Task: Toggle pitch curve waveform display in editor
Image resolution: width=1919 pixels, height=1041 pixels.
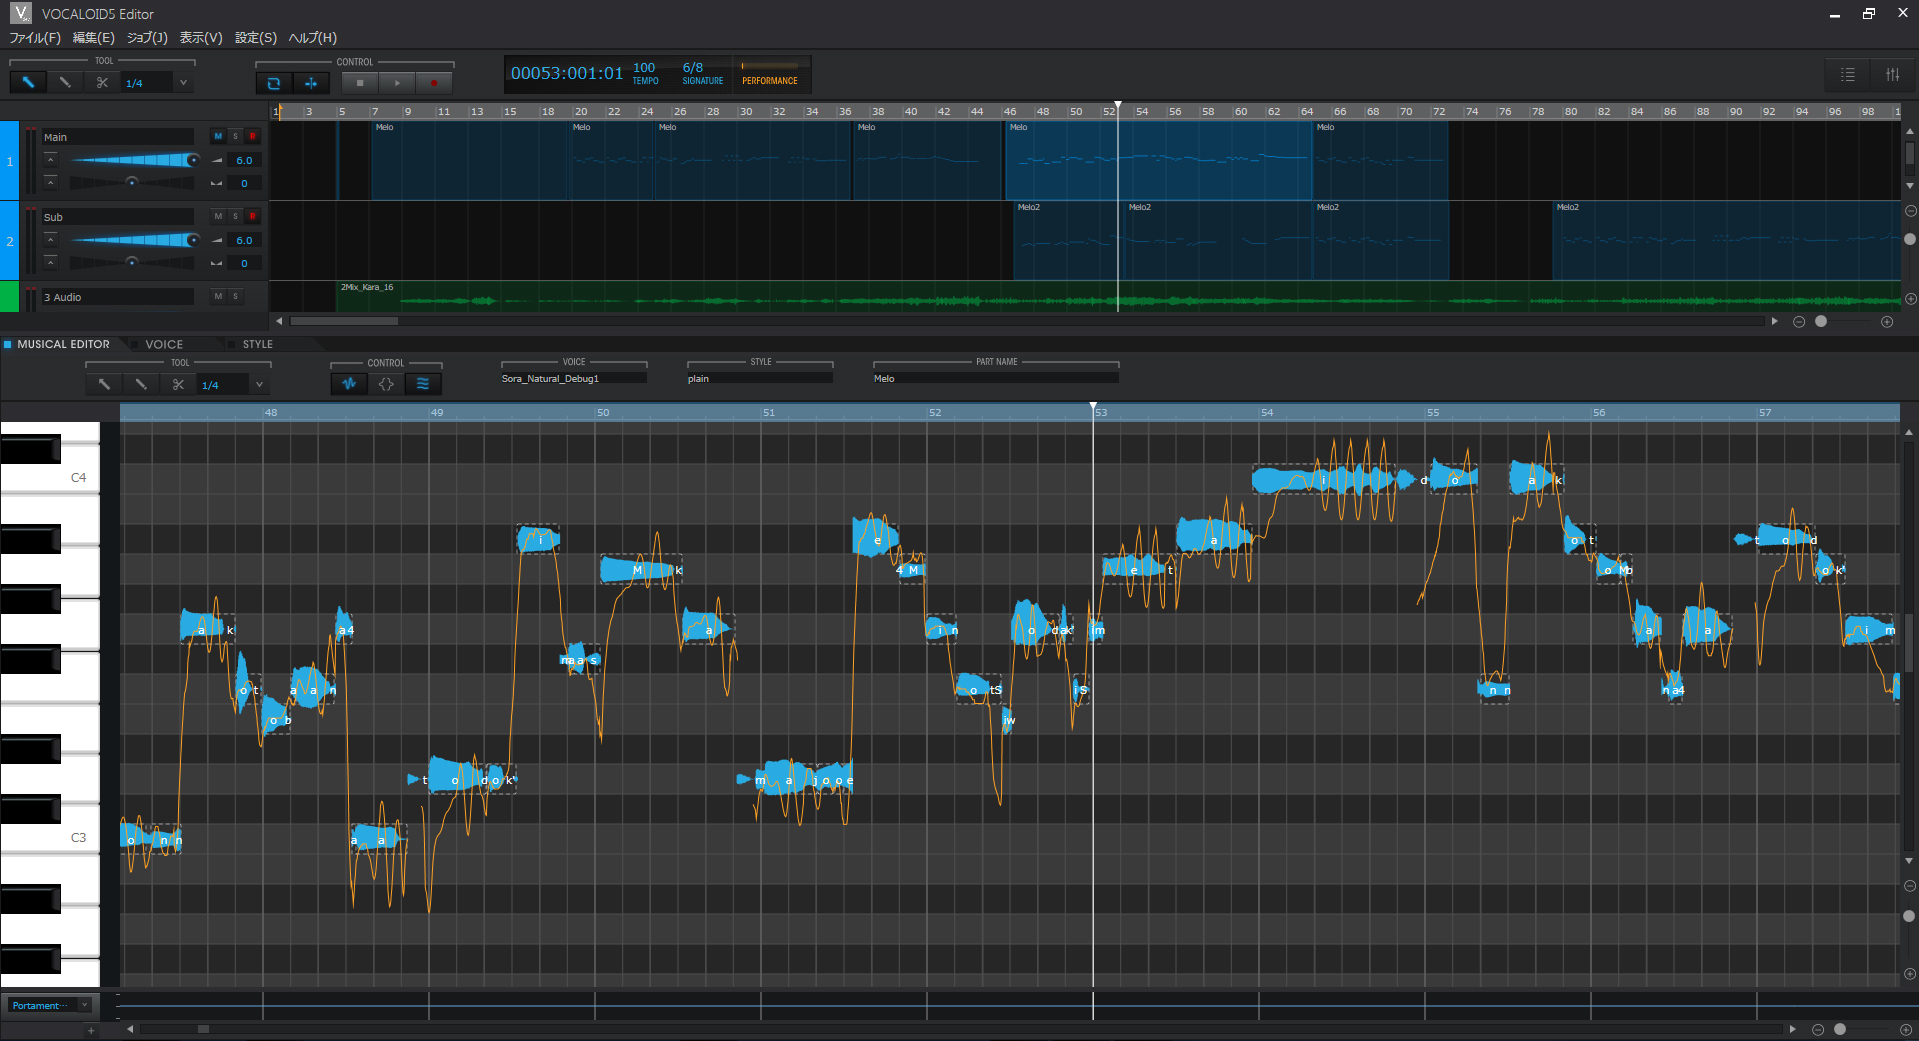Action: (x=349, y=384)
